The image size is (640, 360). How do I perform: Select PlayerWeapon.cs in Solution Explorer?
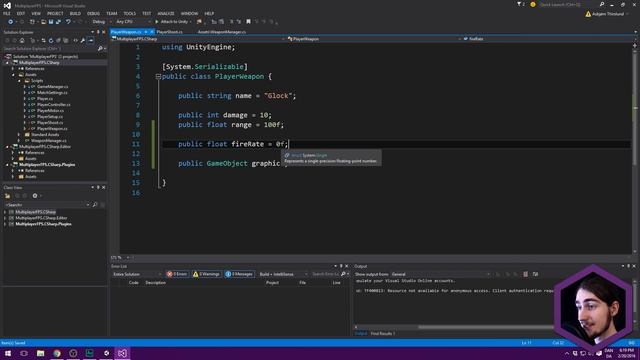pos(52,129)
